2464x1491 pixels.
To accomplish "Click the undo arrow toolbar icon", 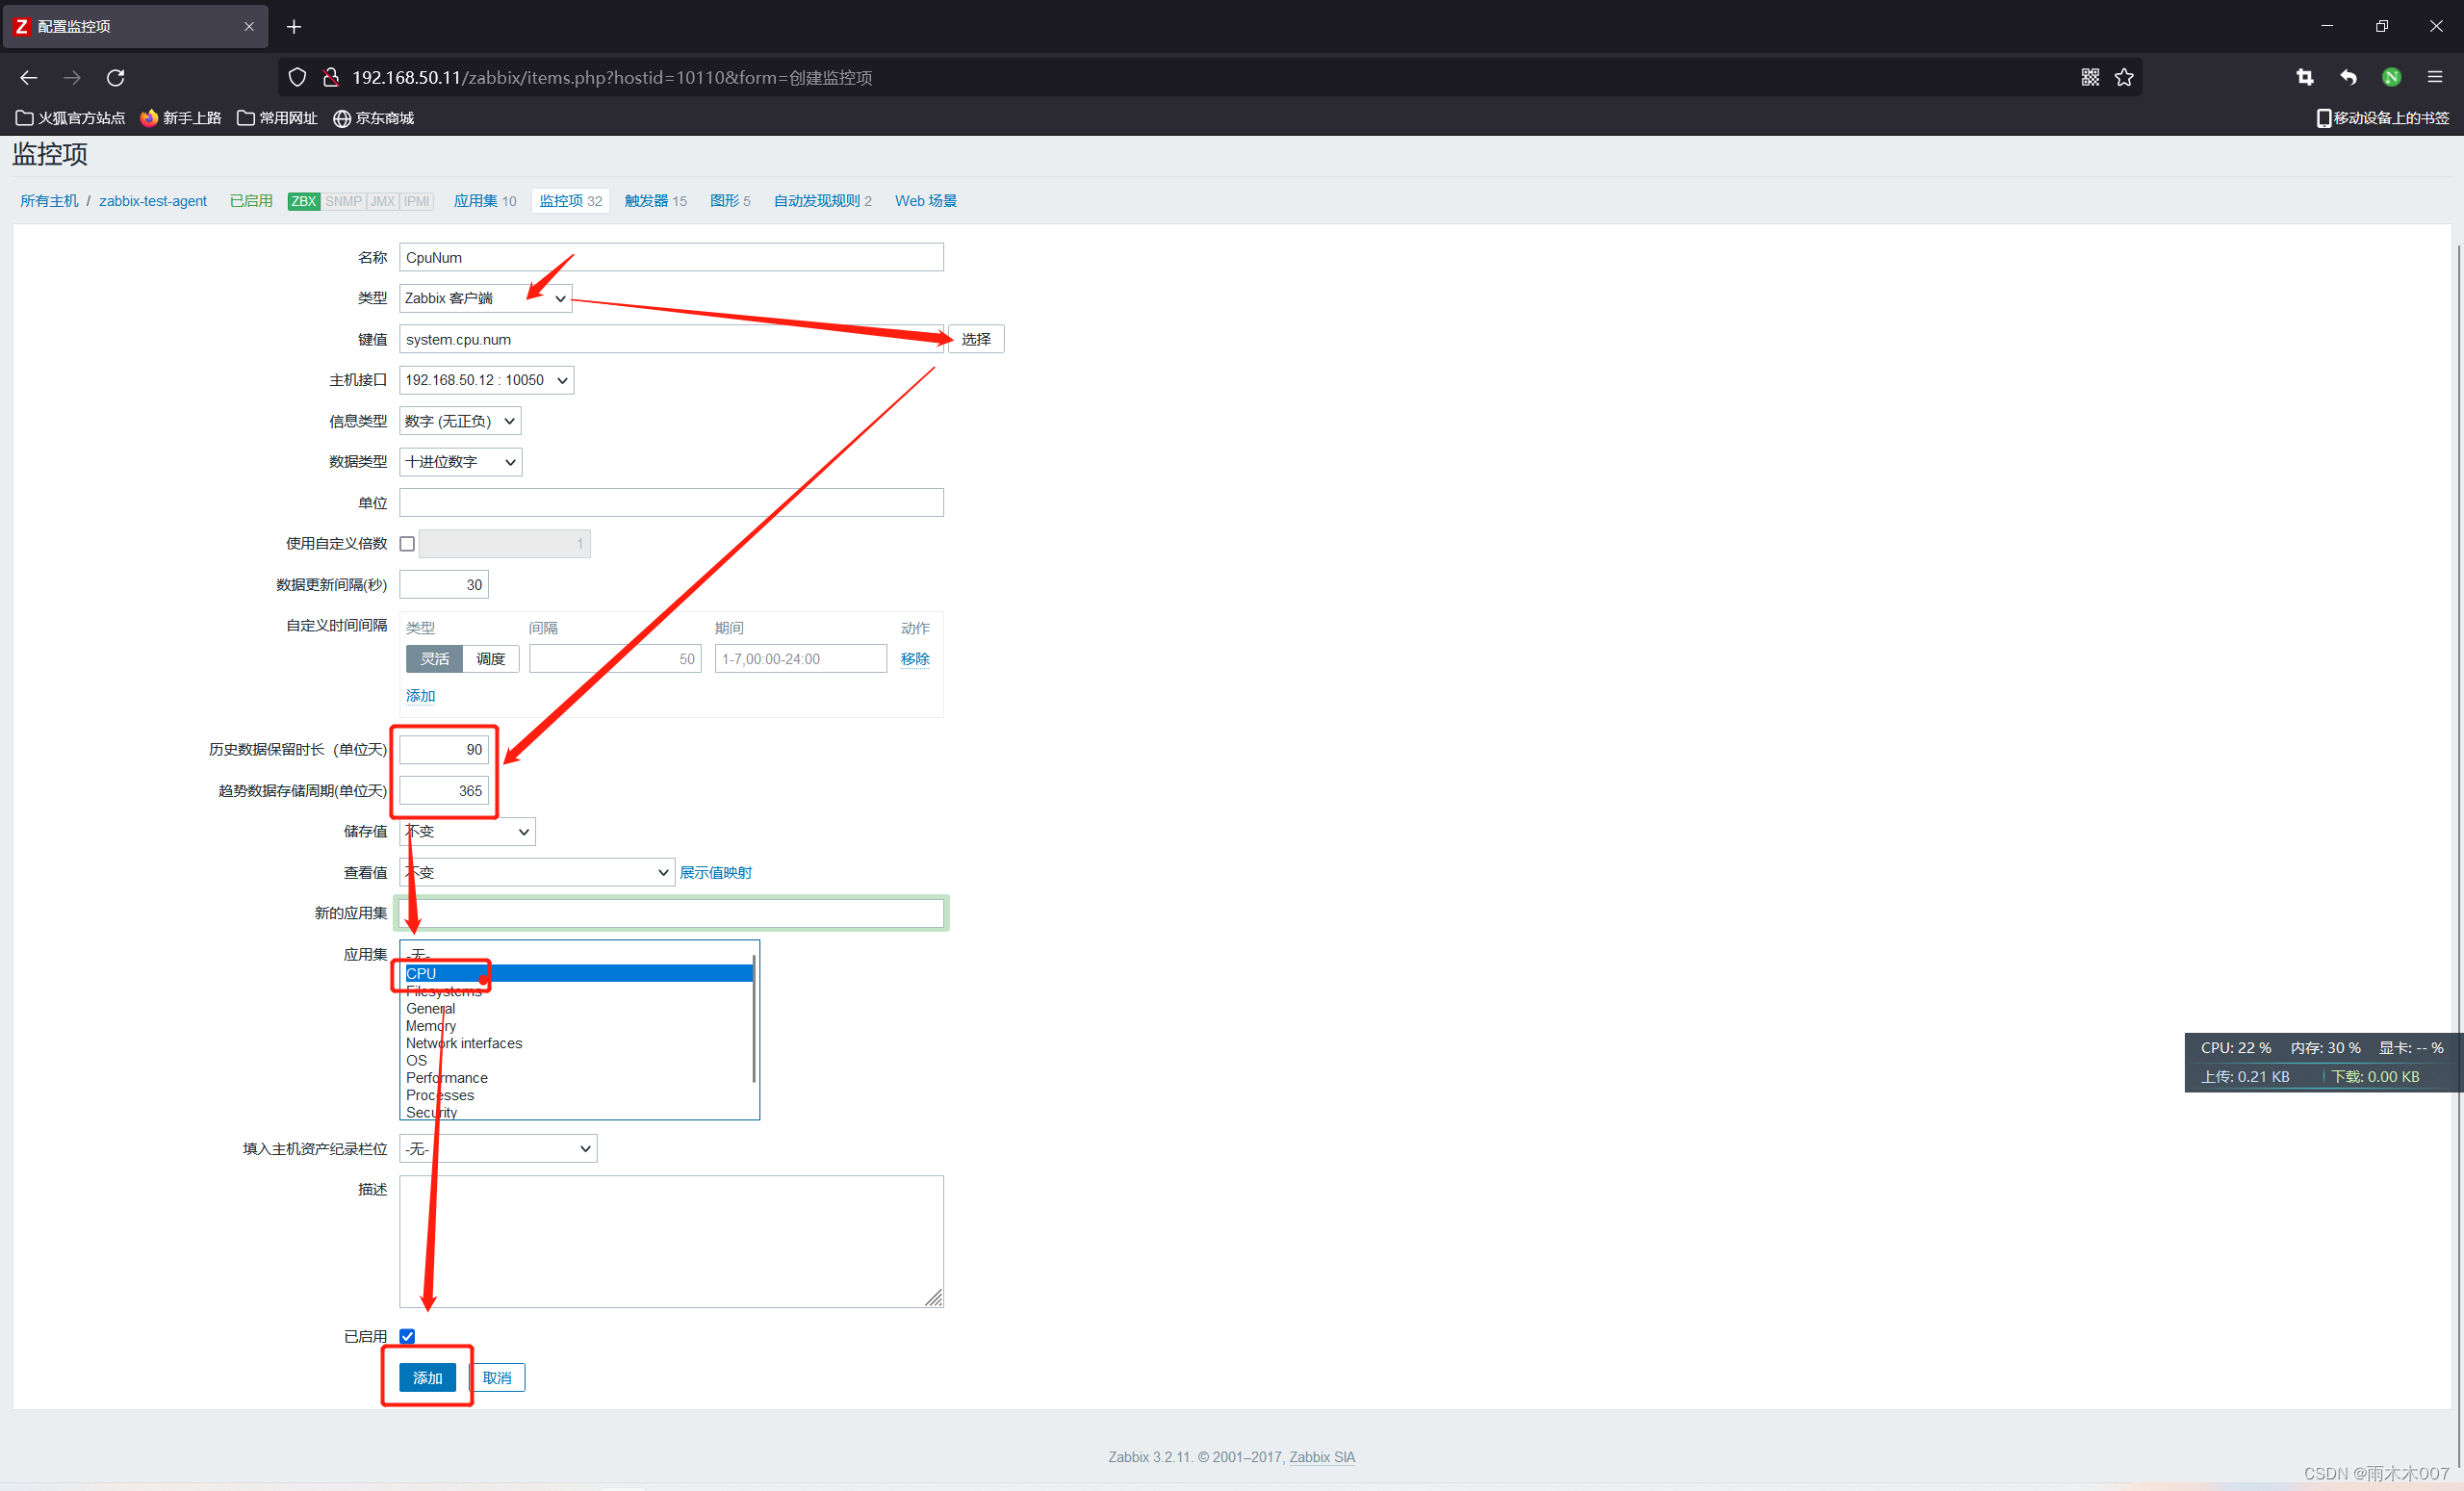I will click(x=2348, y=77).
